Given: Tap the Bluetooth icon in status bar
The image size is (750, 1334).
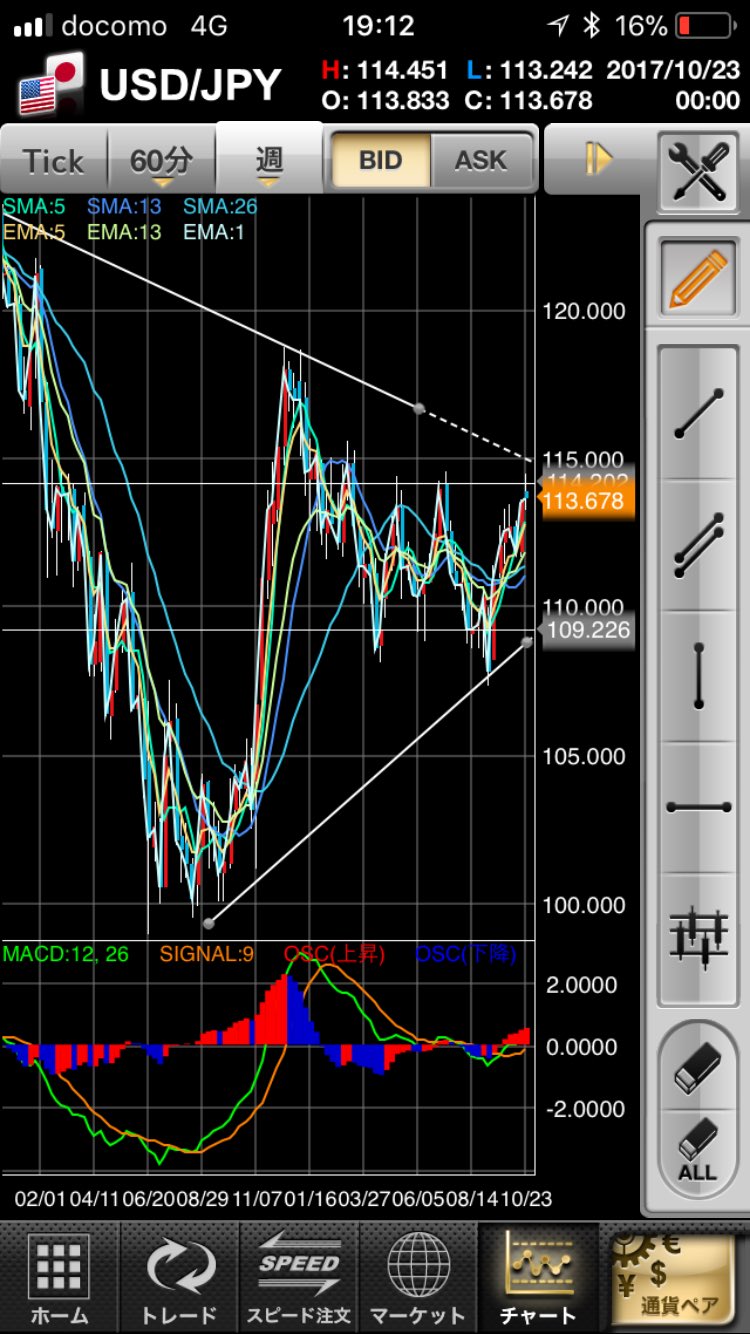Looking at the screenshot, I should (592, 26).
